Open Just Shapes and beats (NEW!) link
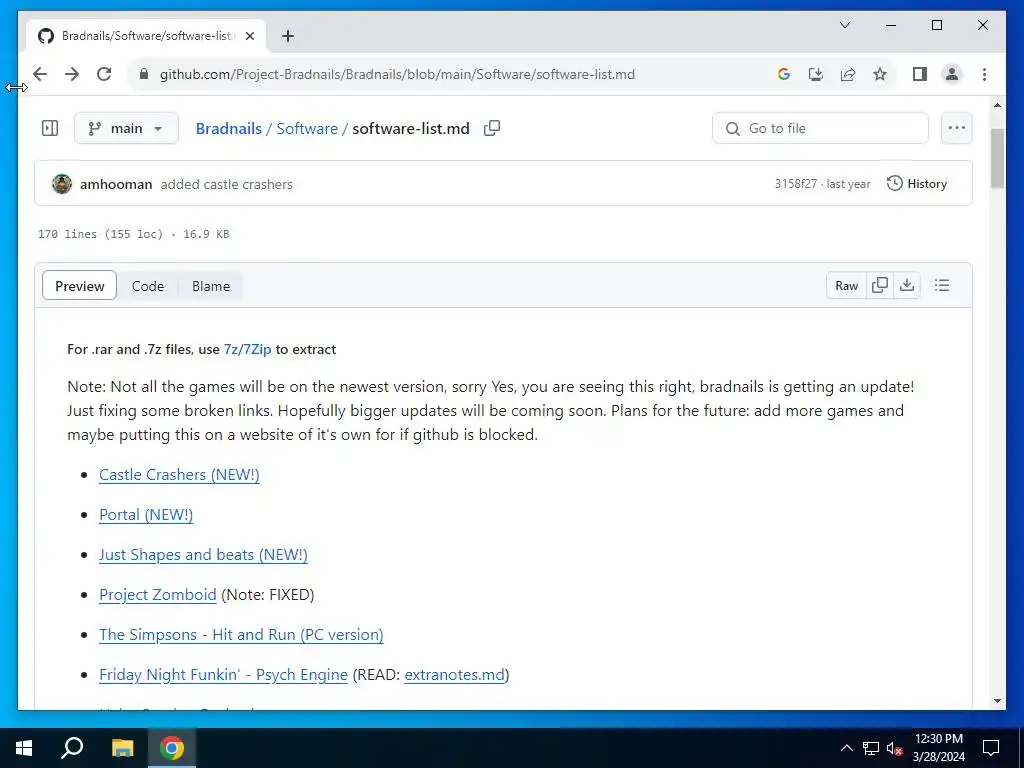Viewport: 1024px width, 768px height. 203,554
